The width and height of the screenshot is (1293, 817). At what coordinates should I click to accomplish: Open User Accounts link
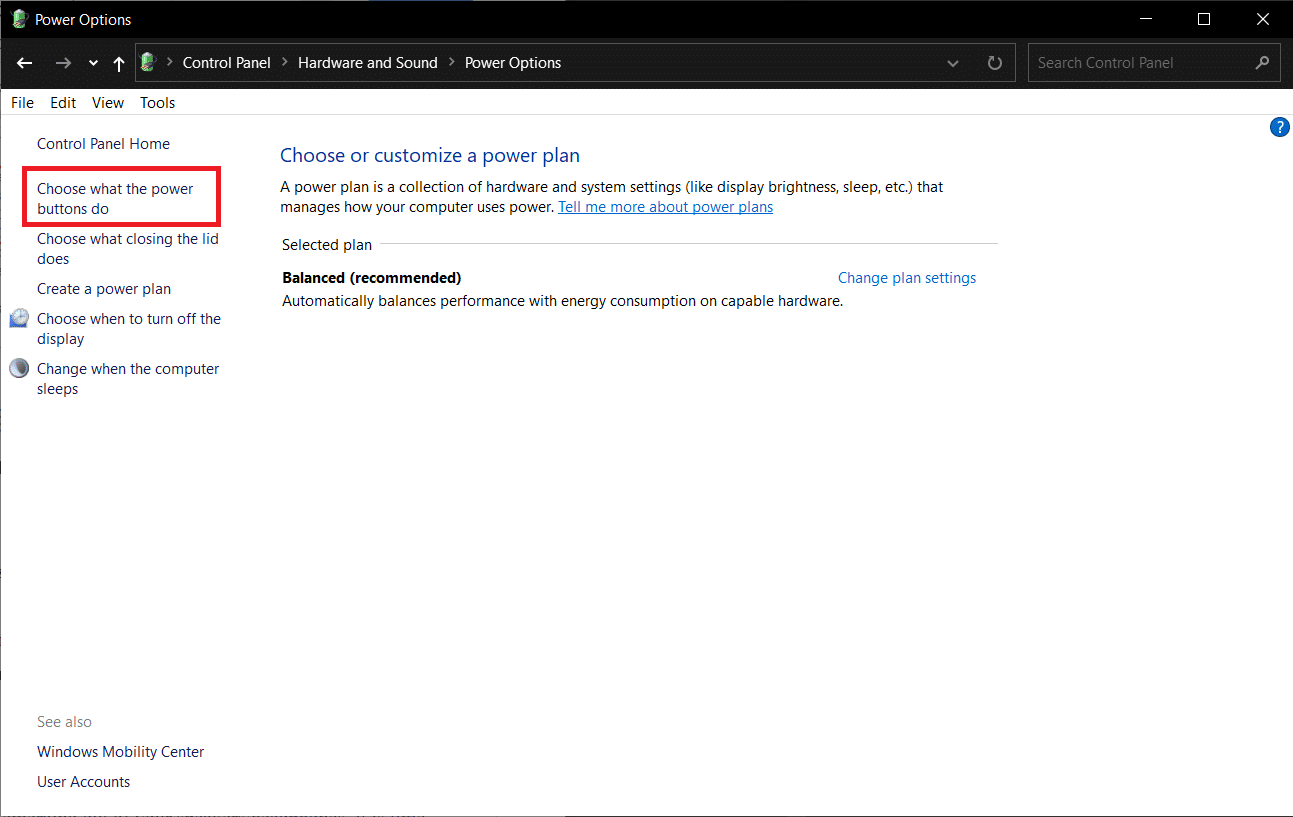tap(84, 782)
